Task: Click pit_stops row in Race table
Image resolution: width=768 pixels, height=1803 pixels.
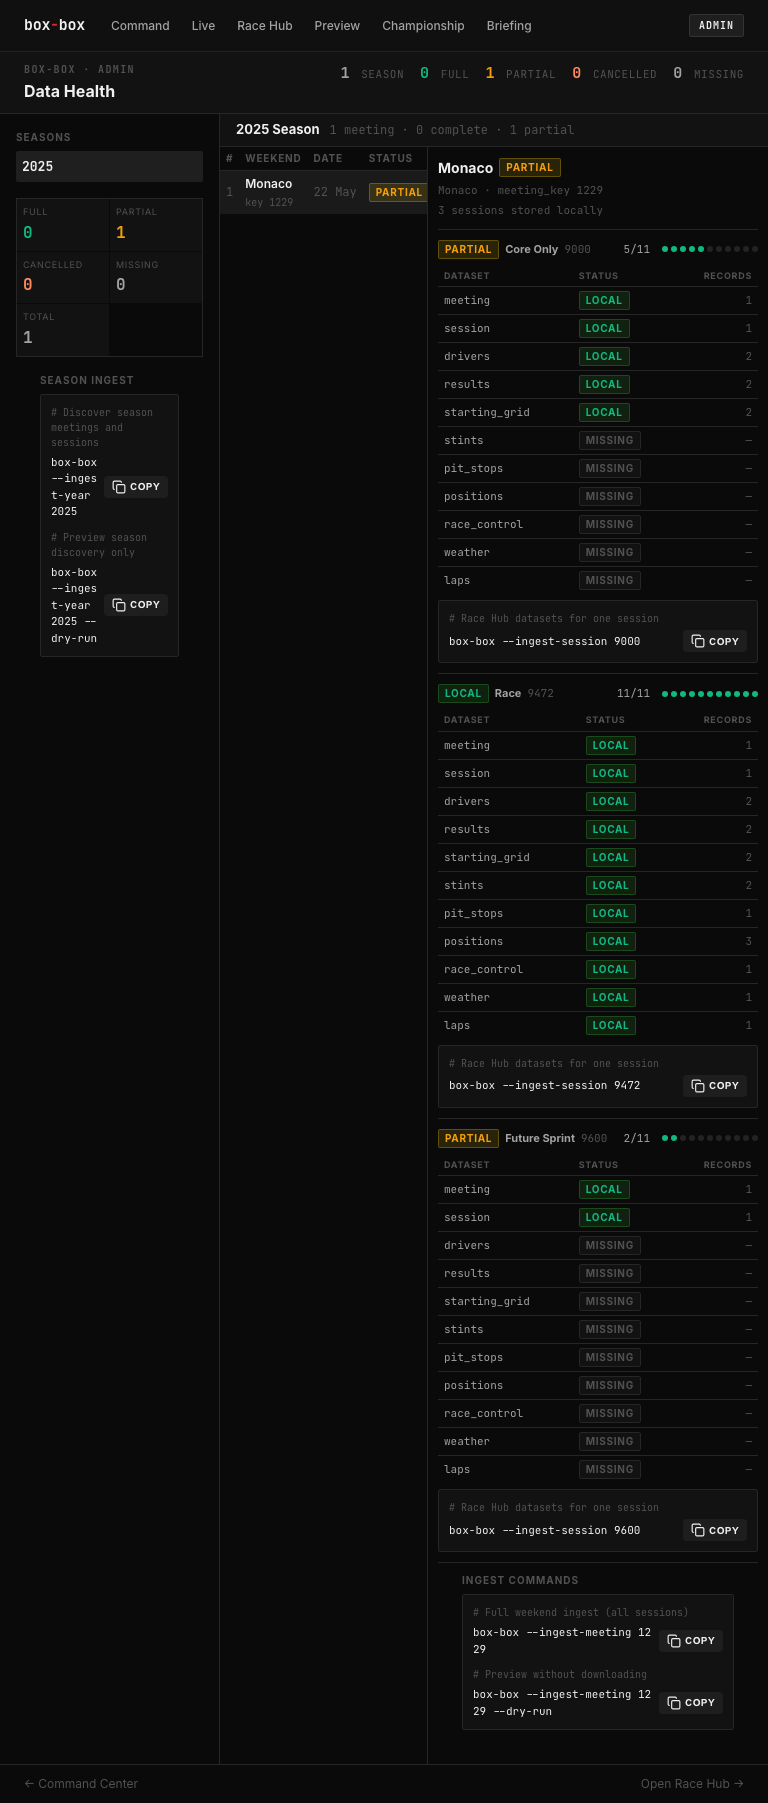Action: point(598,913)
